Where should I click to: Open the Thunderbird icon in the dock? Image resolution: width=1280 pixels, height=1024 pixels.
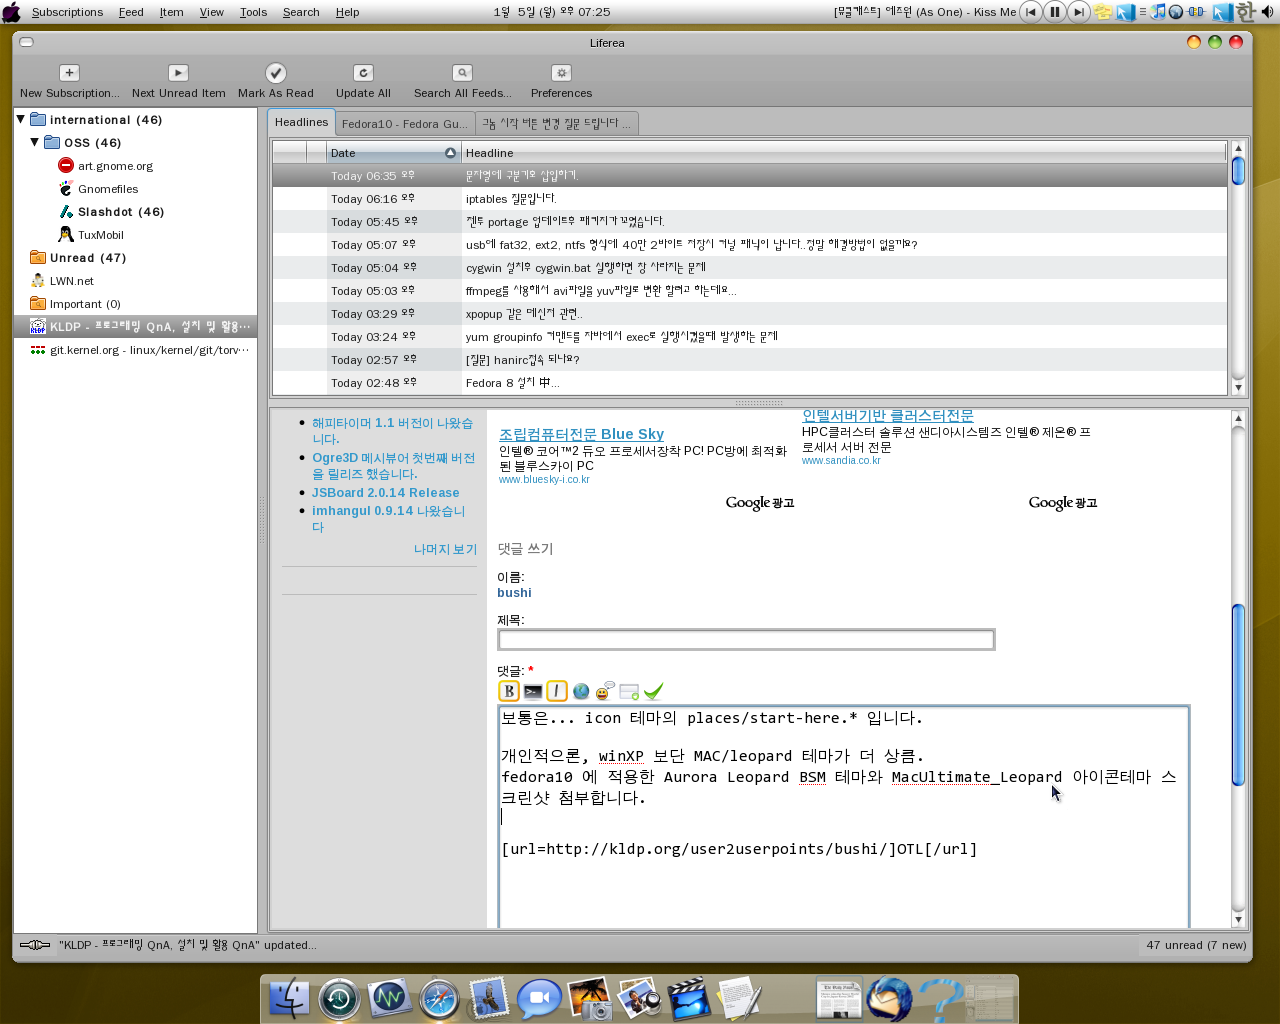[x=889, y=998]
